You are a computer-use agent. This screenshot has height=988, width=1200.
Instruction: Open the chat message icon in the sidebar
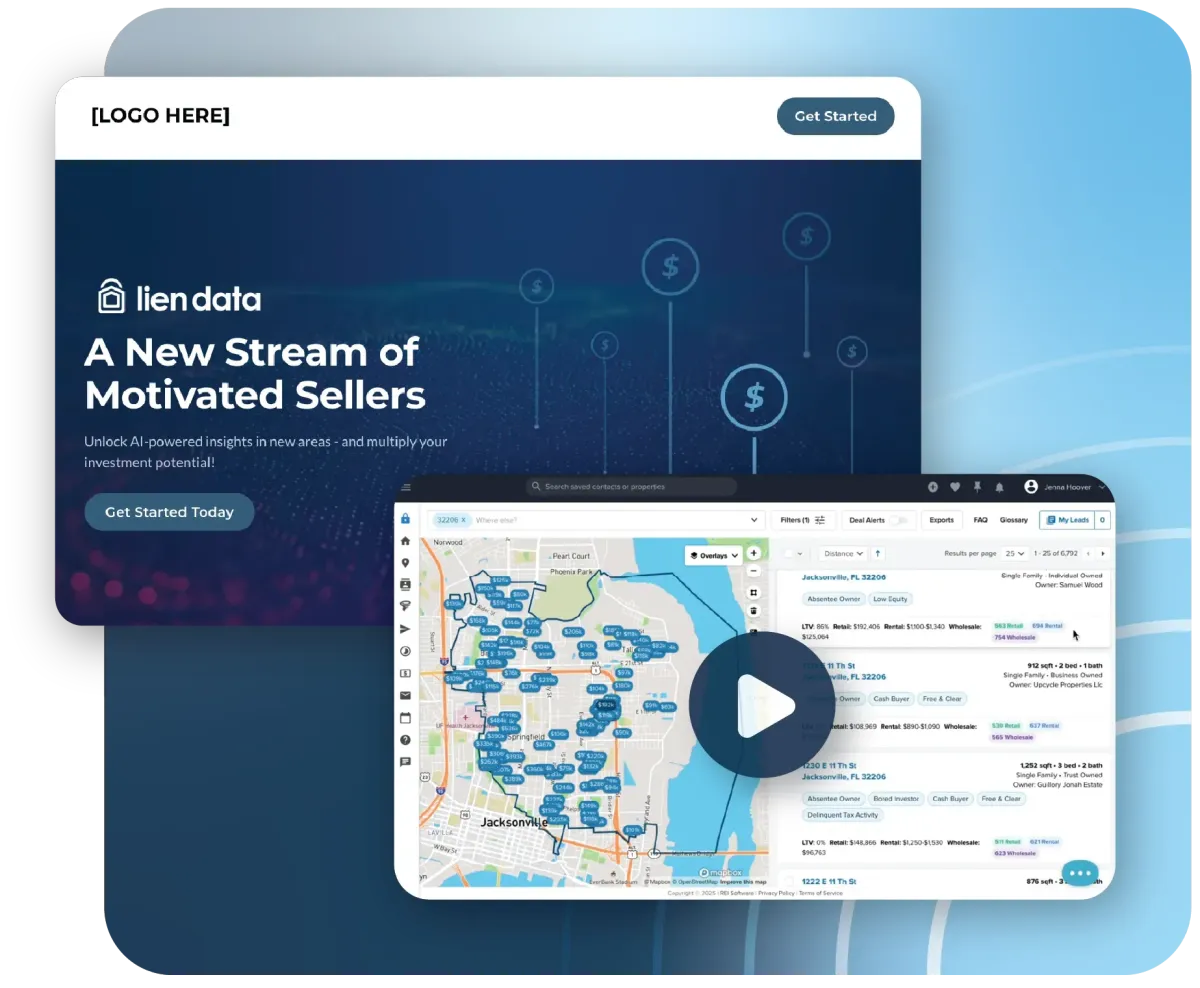pos(405,762)
